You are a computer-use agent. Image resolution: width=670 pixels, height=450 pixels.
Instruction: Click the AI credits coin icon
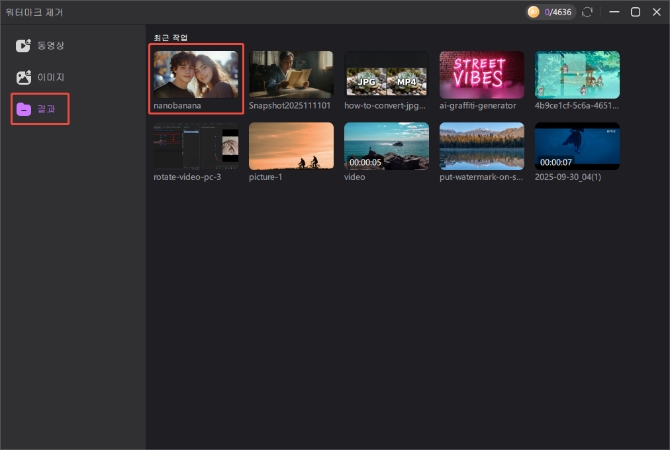tap(533, 12)
